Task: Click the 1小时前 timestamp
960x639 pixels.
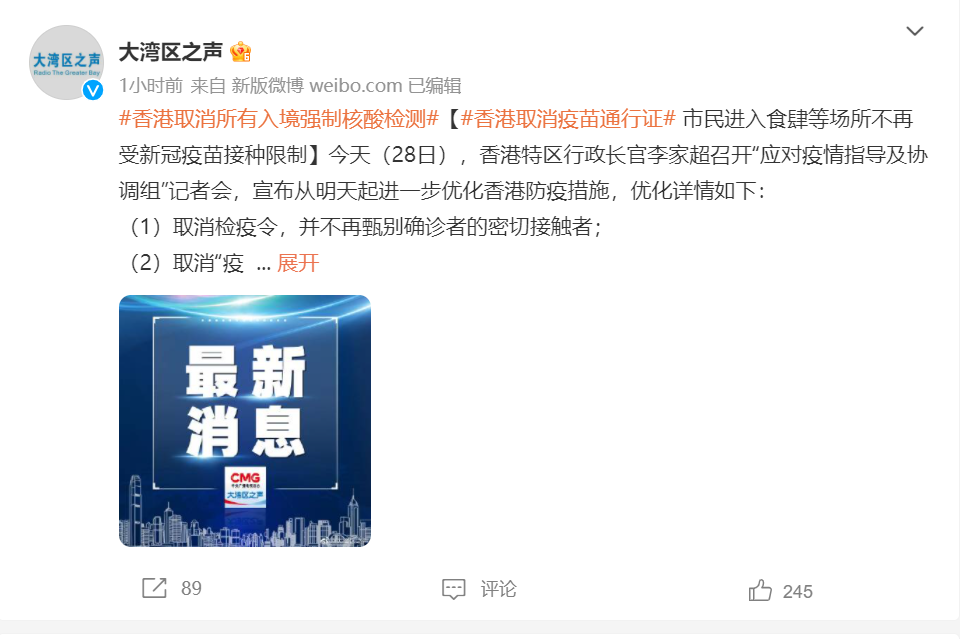Action: [x=151, y=86]
